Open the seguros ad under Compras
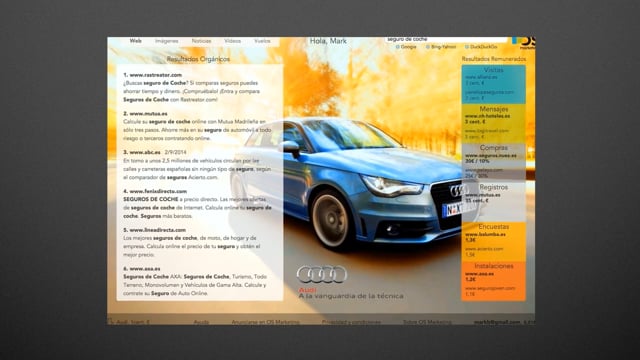The width and height of the screenshot is (640, 360). [491, 156]
